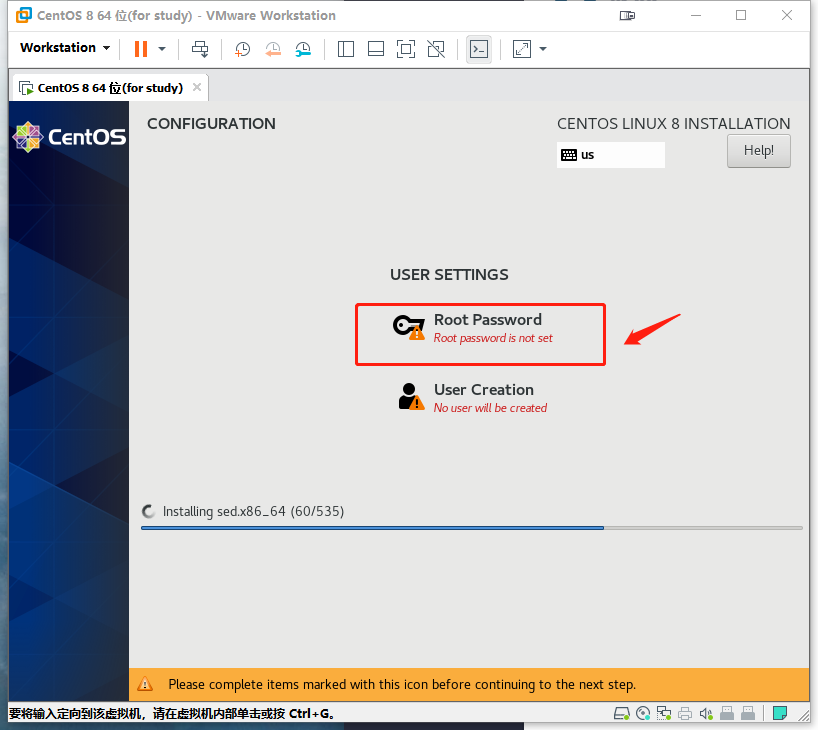Click the VMware app icon in title bar
Image resolution: width=818 pixels, height=730 pixels.
[x=24, y=15]
